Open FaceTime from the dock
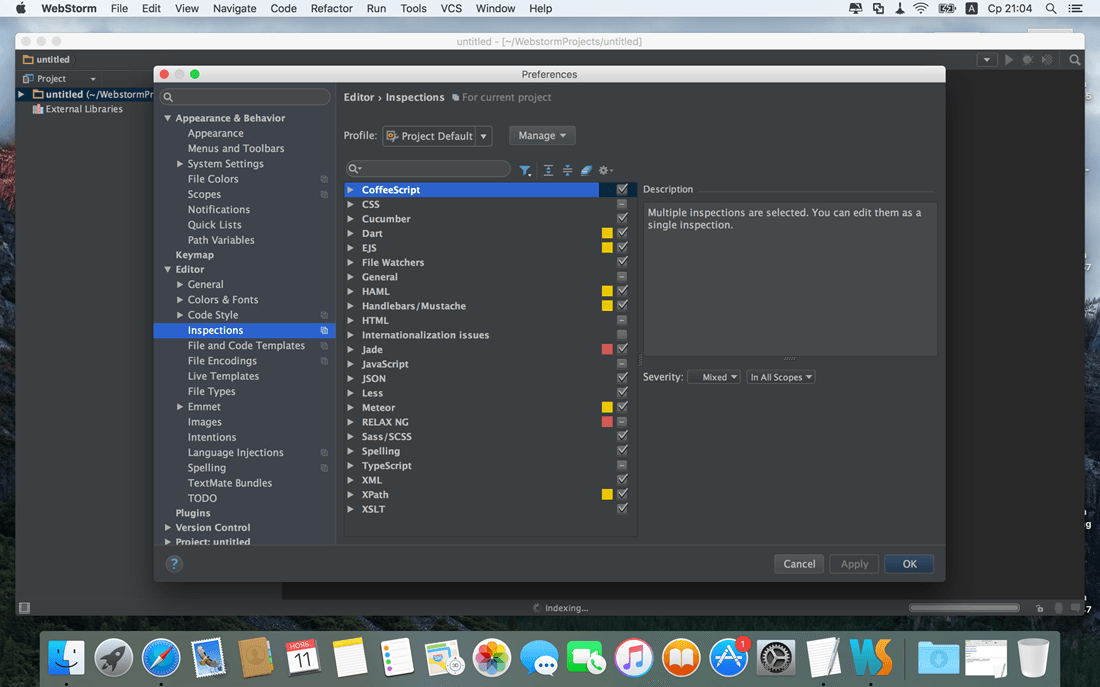Viewport: 1100px width, 687px height. coord(586,658)
